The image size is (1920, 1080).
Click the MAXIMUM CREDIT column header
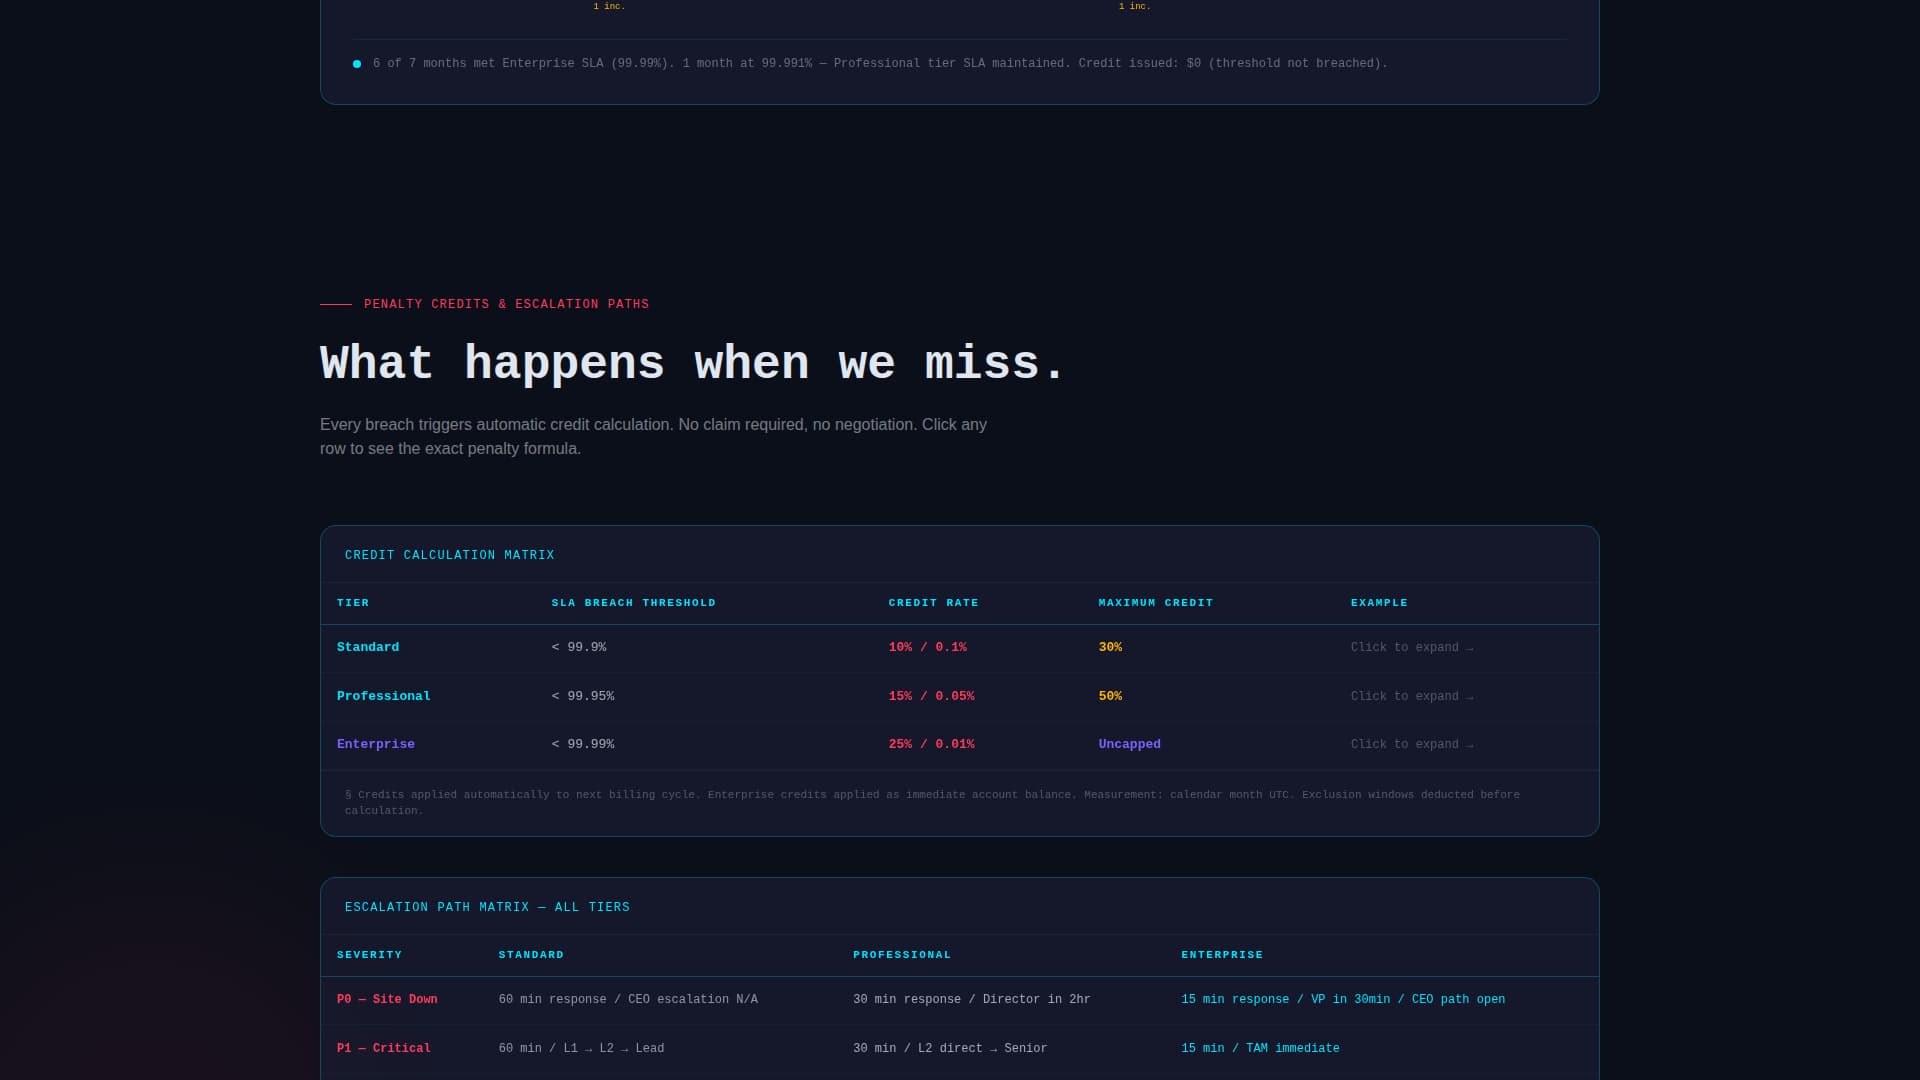click(x=1155, y=603)
